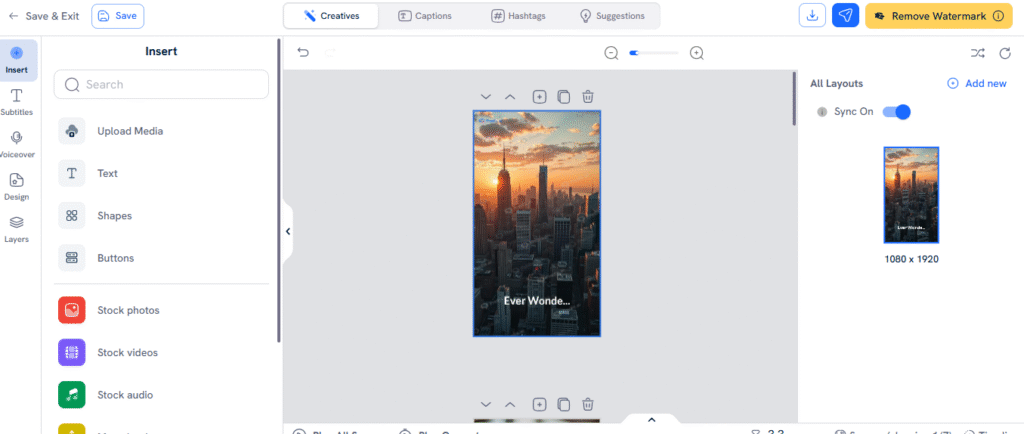Open the Subtitles sidebar panel
Viewport: 1024px width, 434px height.
click(x=16, y=102)
